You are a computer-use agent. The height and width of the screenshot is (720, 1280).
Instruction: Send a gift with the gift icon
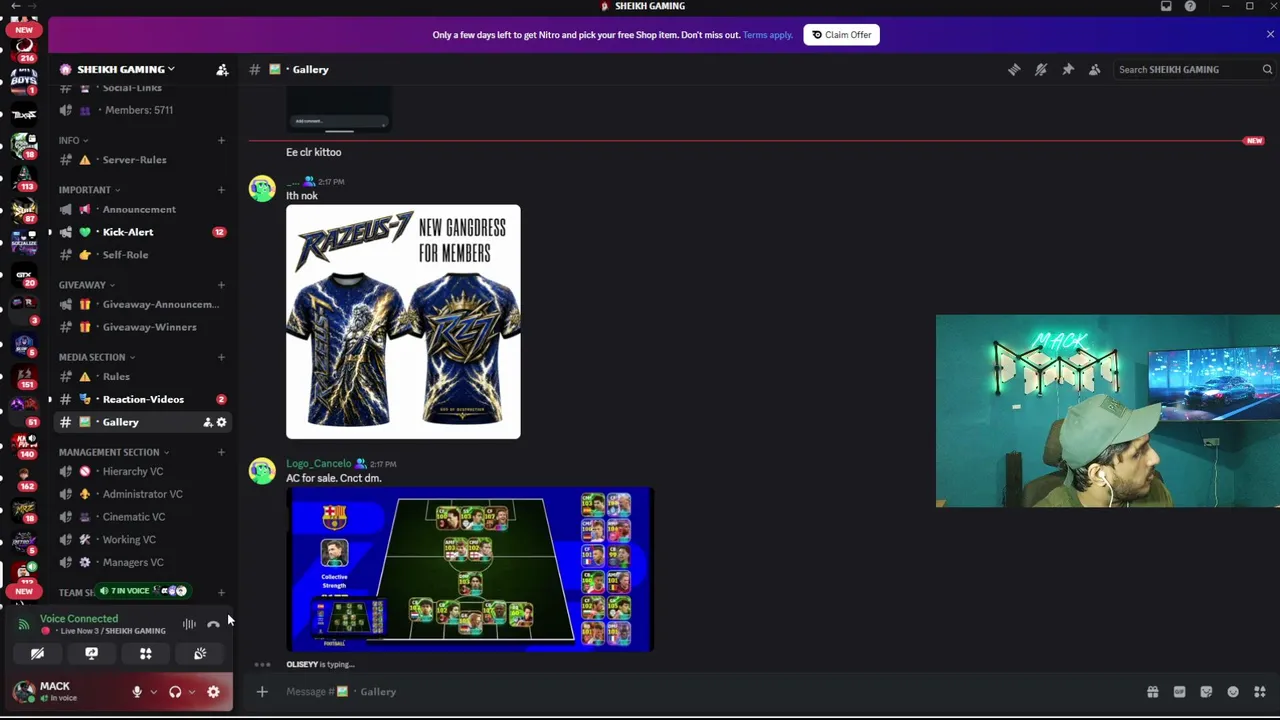[x=1153, y=692]
